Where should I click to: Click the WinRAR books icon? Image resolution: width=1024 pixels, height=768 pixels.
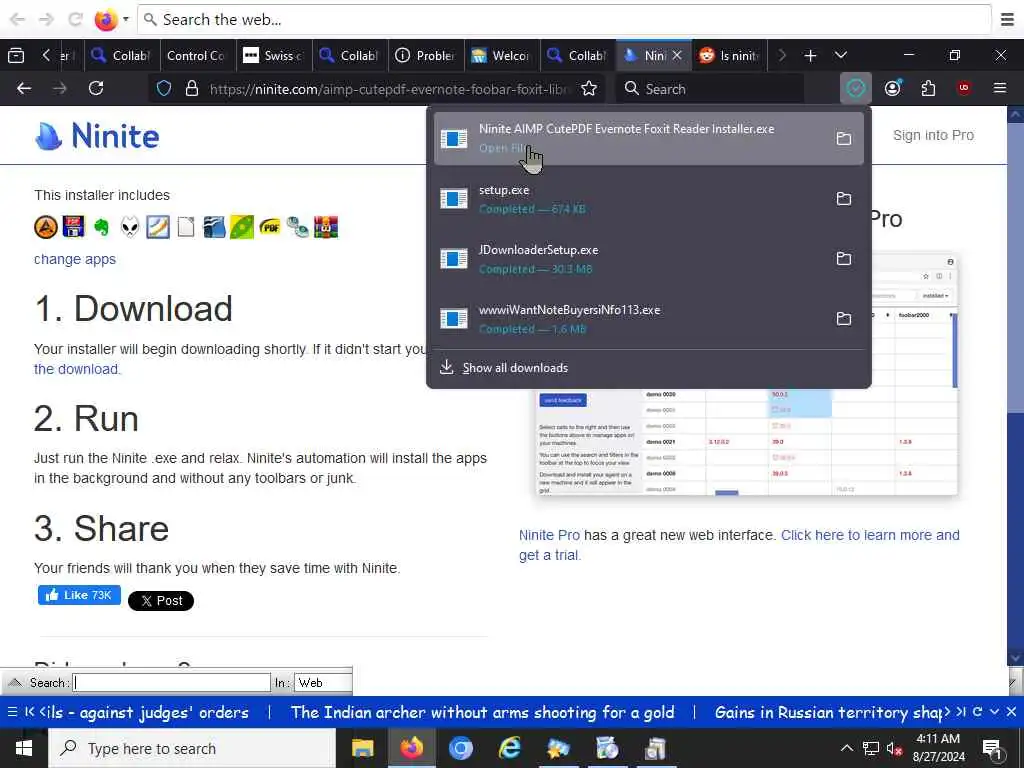(x=326, y=227)
